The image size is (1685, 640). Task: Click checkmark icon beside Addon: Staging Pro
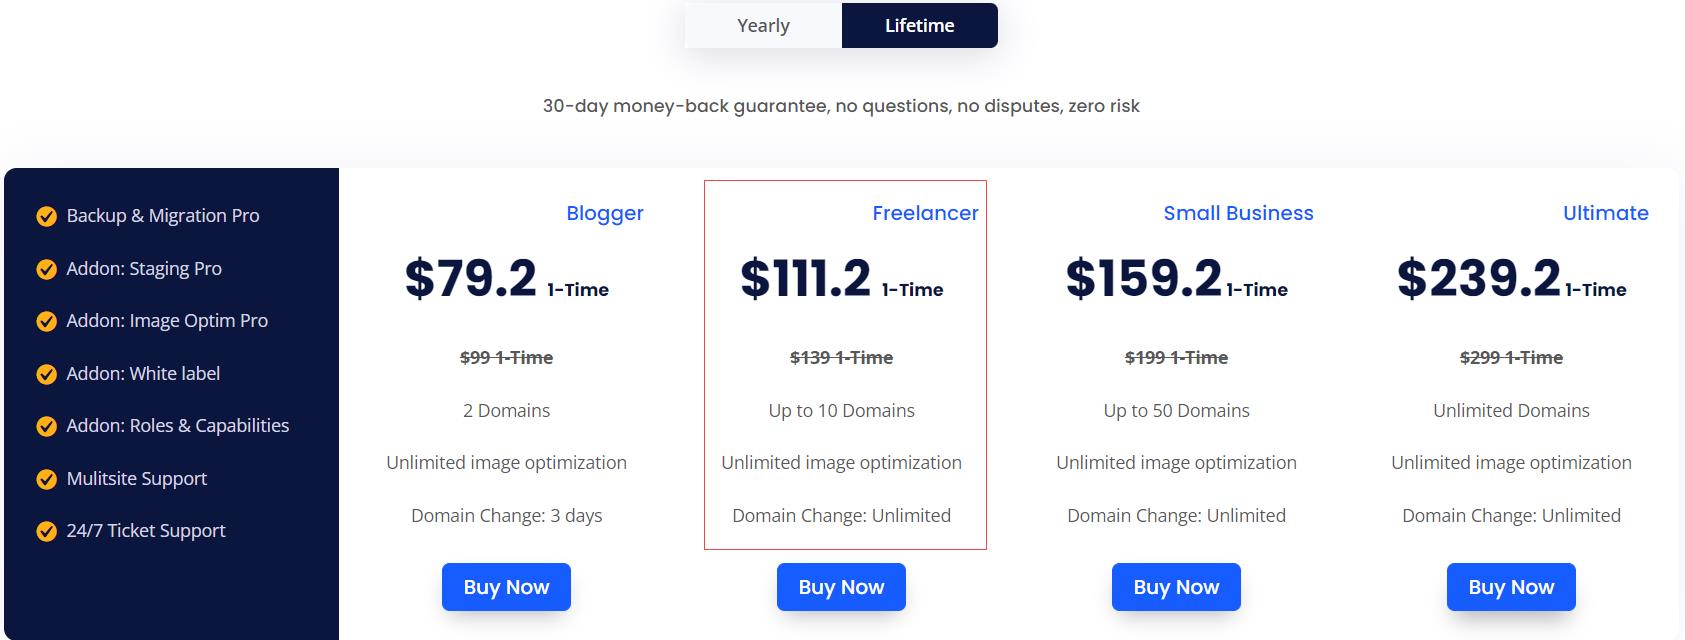(46, 269)
